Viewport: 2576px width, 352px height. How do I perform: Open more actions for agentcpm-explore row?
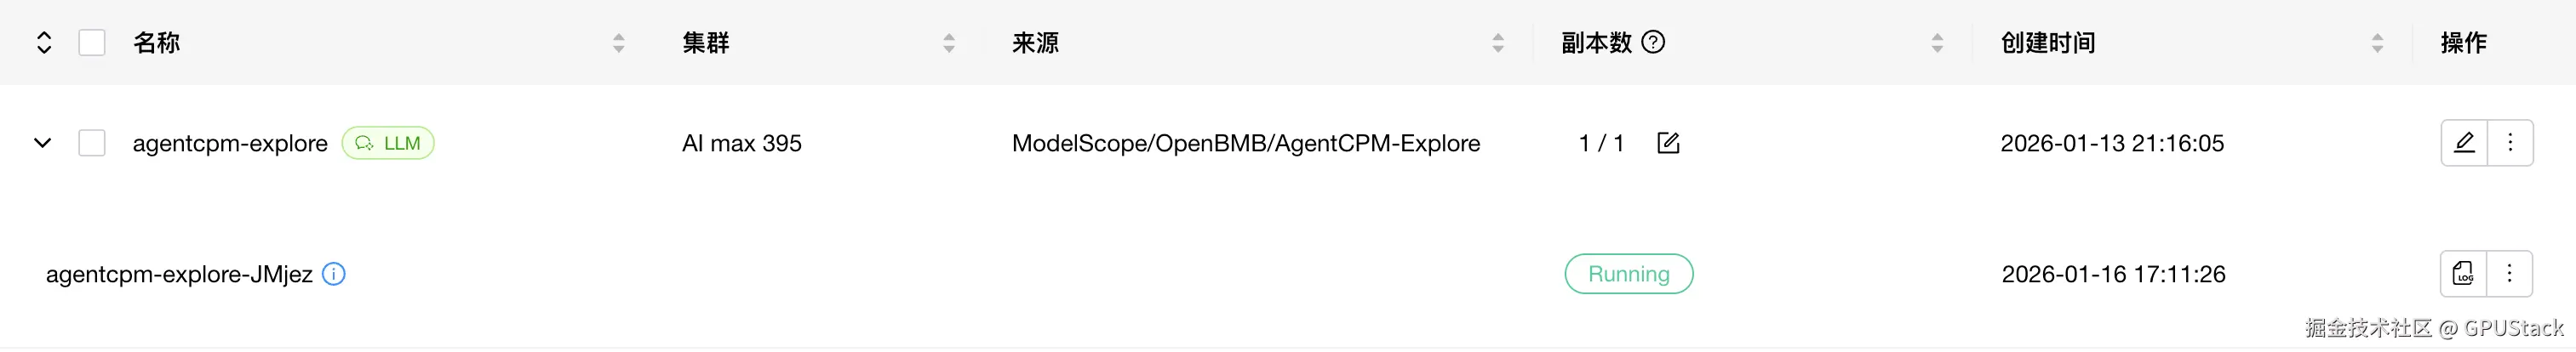(2510, 143)
